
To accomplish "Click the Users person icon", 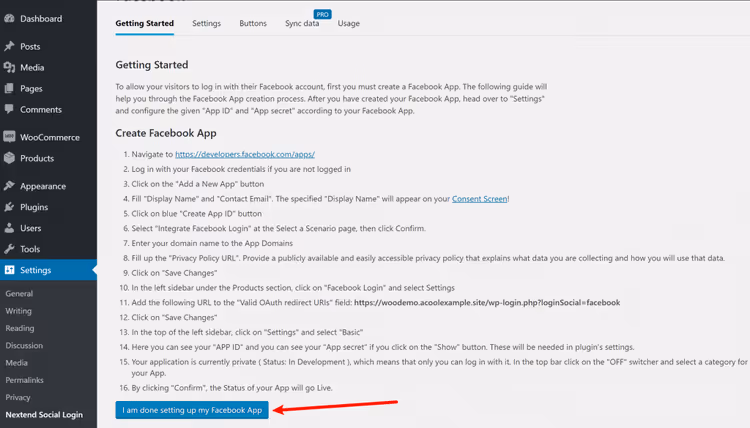I will point(9,228).
